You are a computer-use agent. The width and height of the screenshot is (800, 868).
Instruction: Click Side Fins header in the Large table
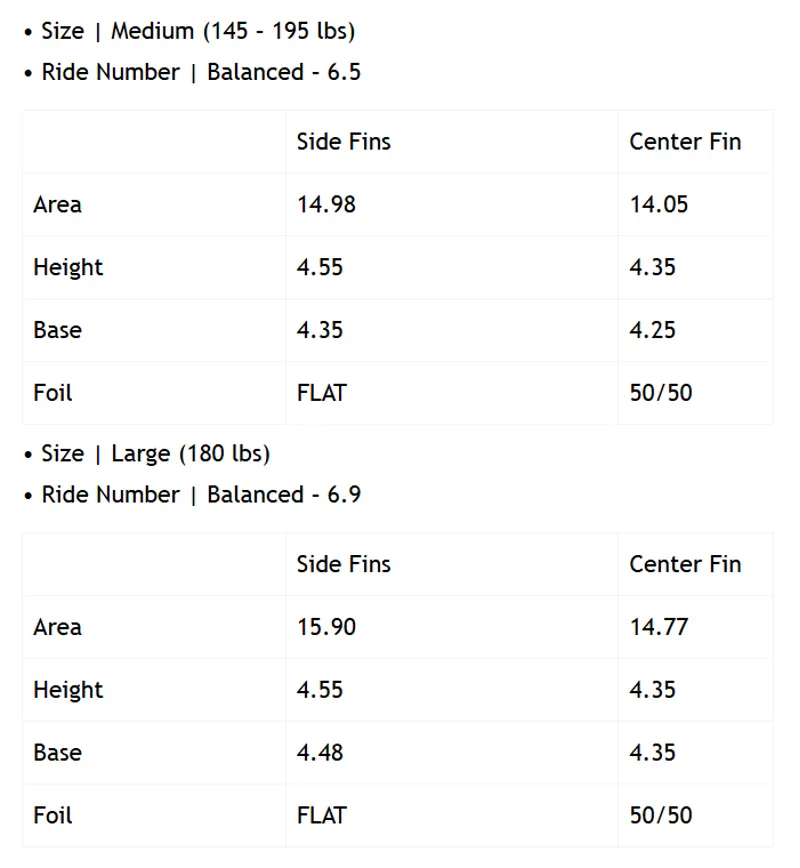[x=343, y=564]
